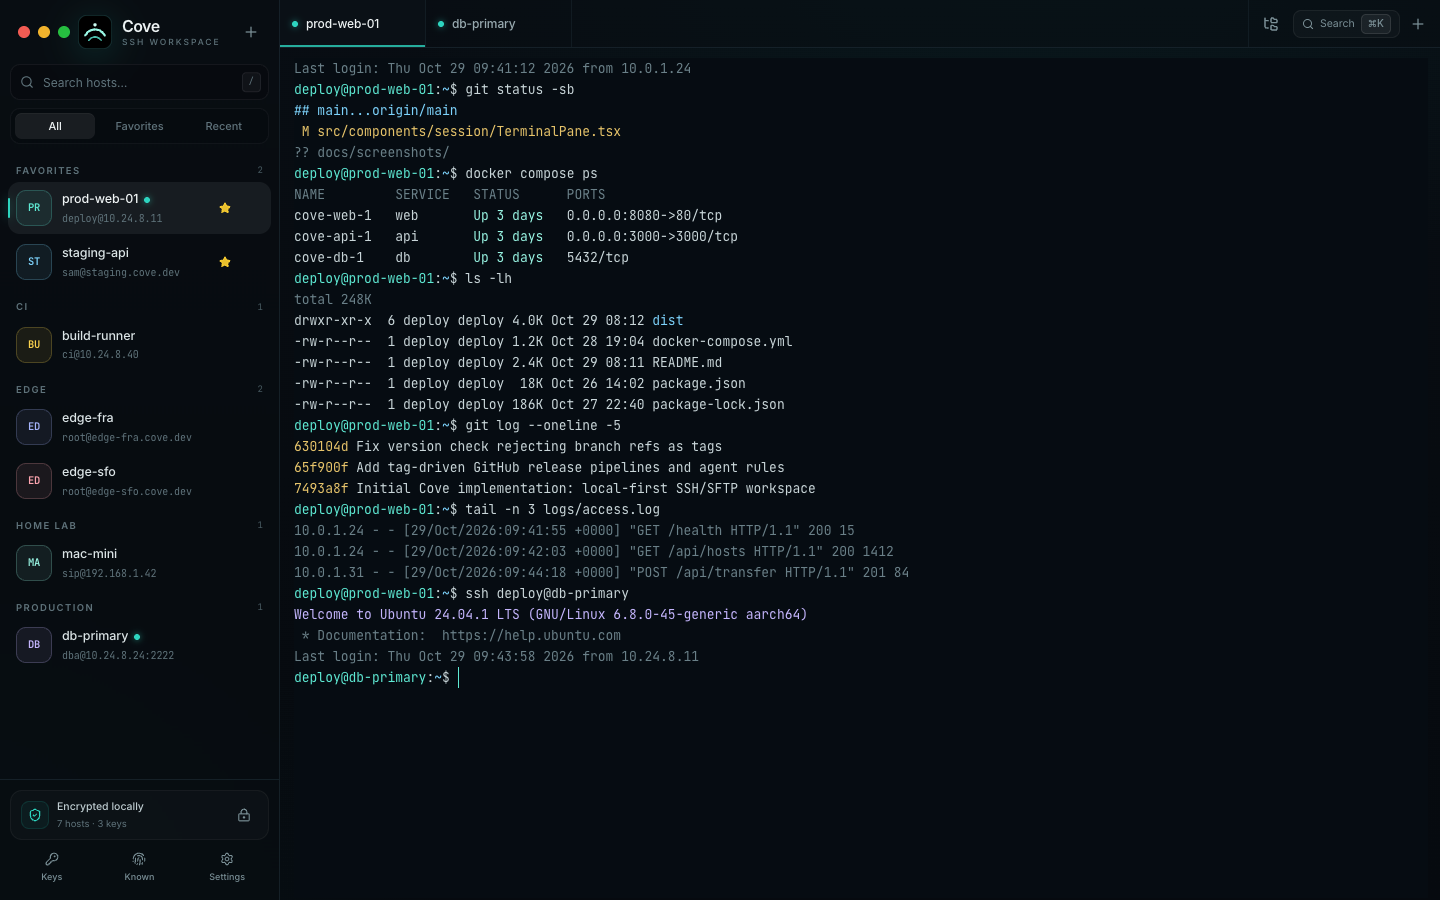Click the prod-web-01 PR avatar
This screenshot has height=900, width=1440.
coord(34,208)
